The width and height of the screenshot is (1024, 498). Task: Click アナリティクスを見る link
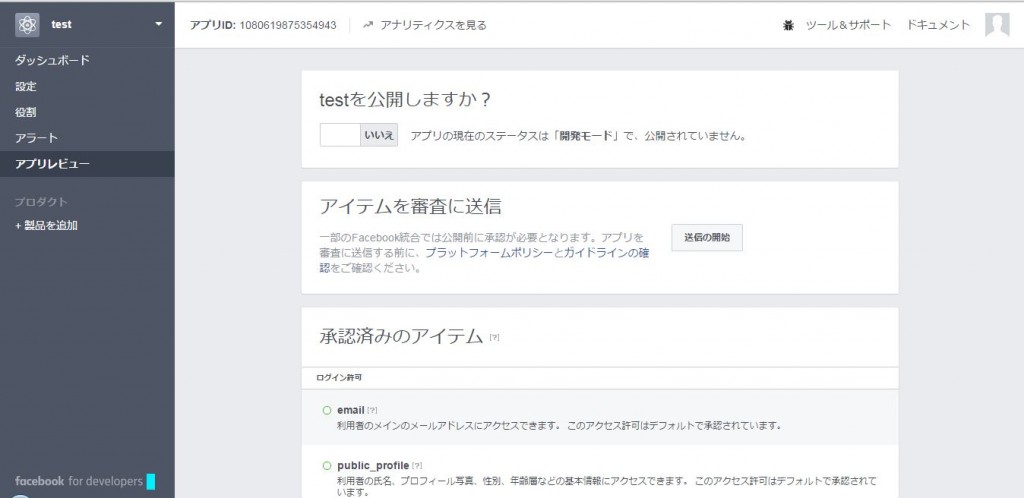(433, 25)
